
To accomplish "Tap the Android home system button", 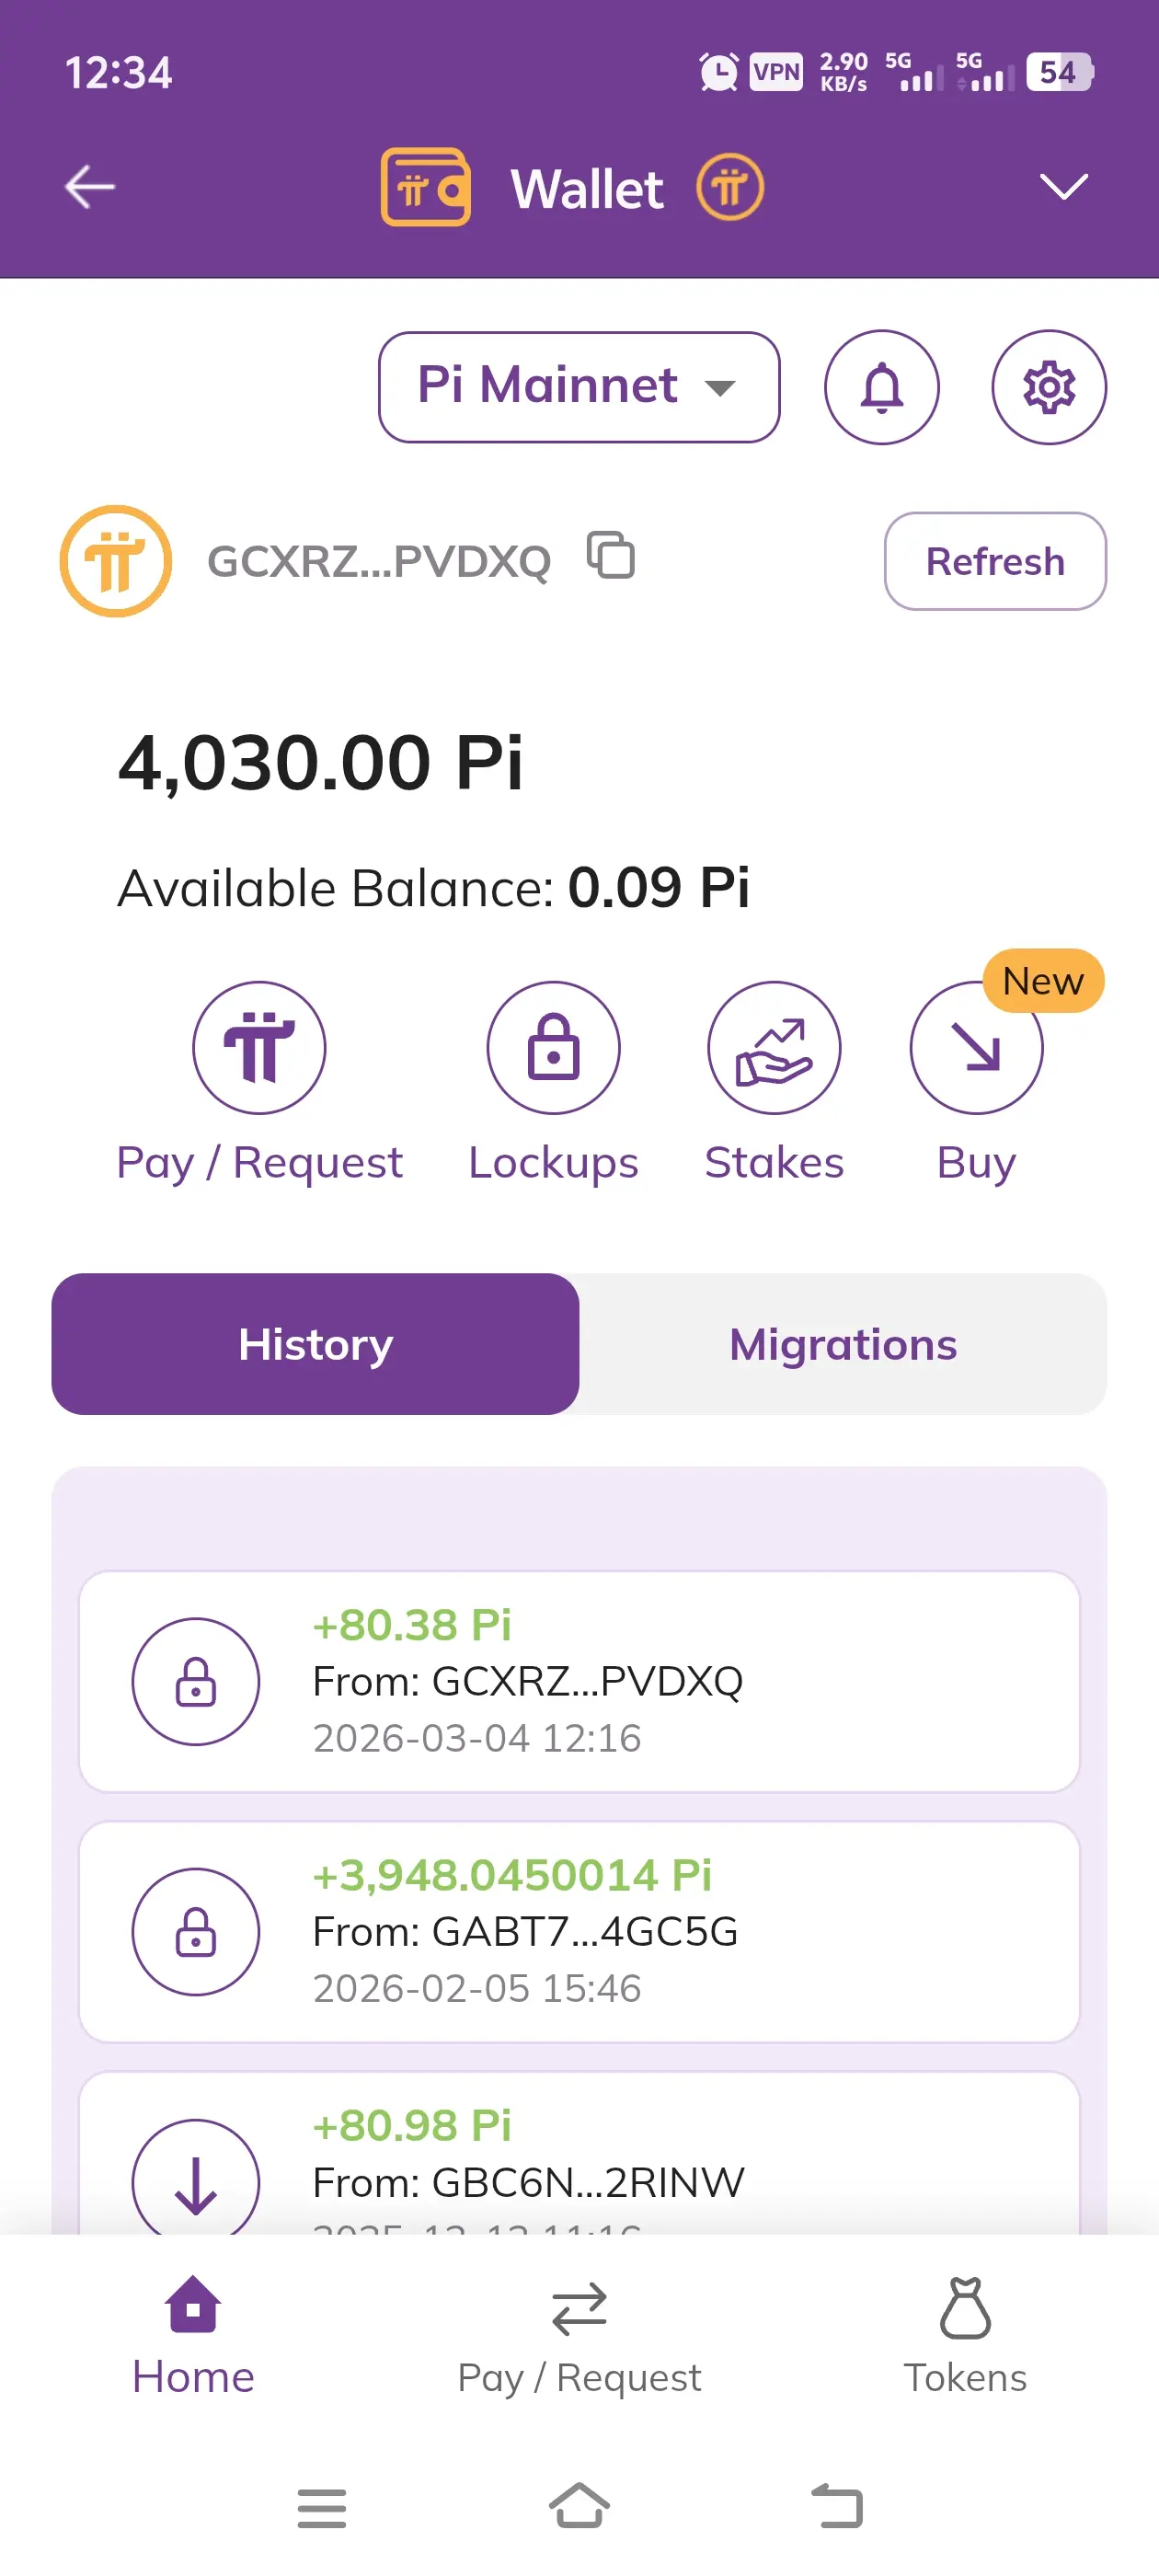I will tap(579, 2506).
